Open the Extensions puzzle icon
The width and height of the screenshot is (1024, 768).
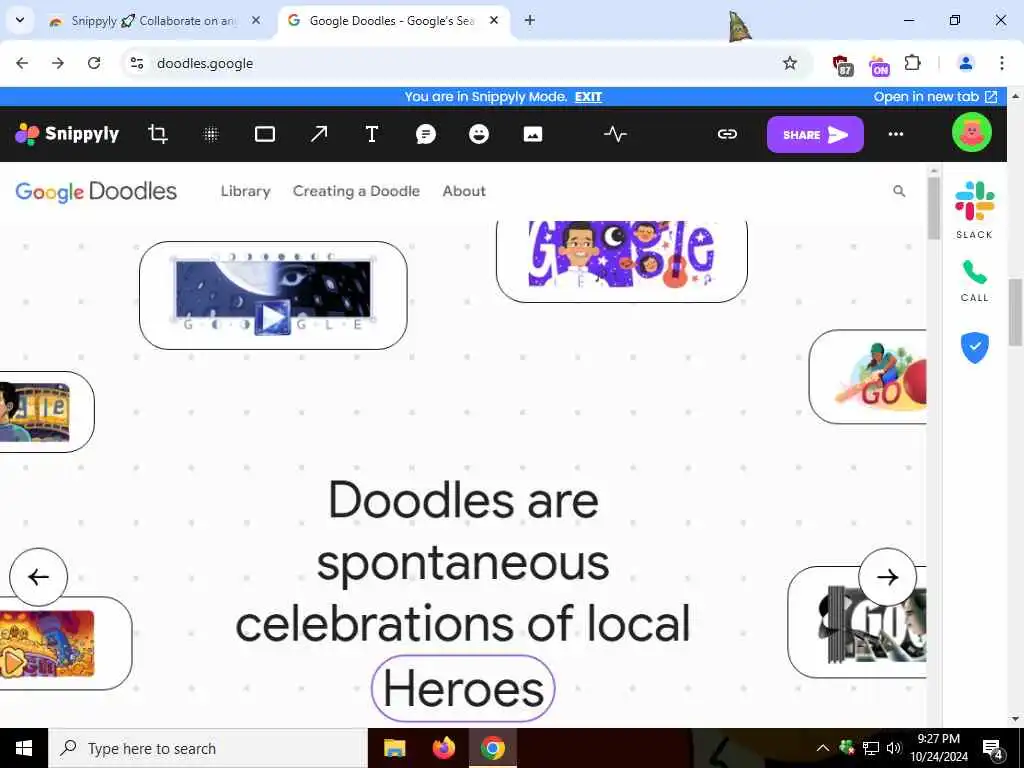(913, 63)
